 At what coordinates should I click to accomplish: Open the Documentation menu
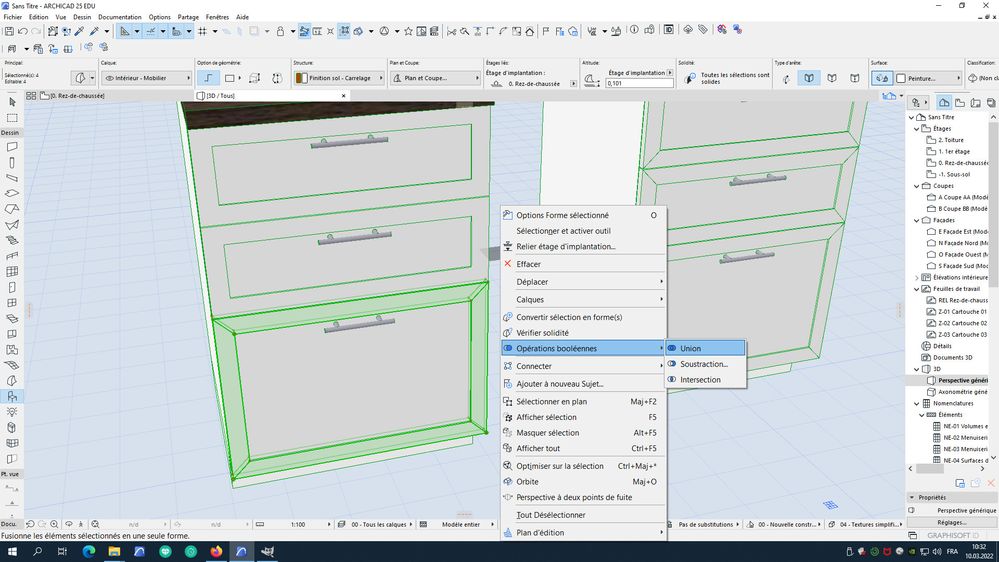[119, 17]
